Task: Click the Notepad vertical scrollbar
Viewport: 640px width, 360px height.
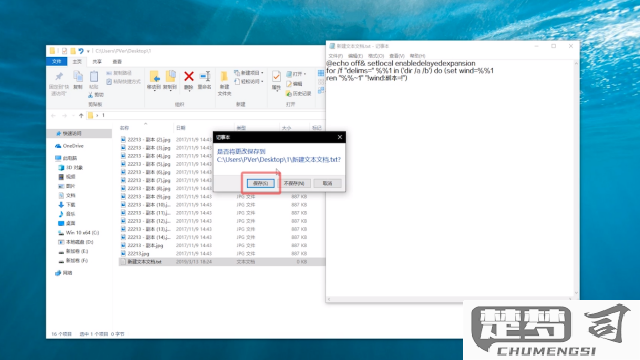Action: [576, 178]
